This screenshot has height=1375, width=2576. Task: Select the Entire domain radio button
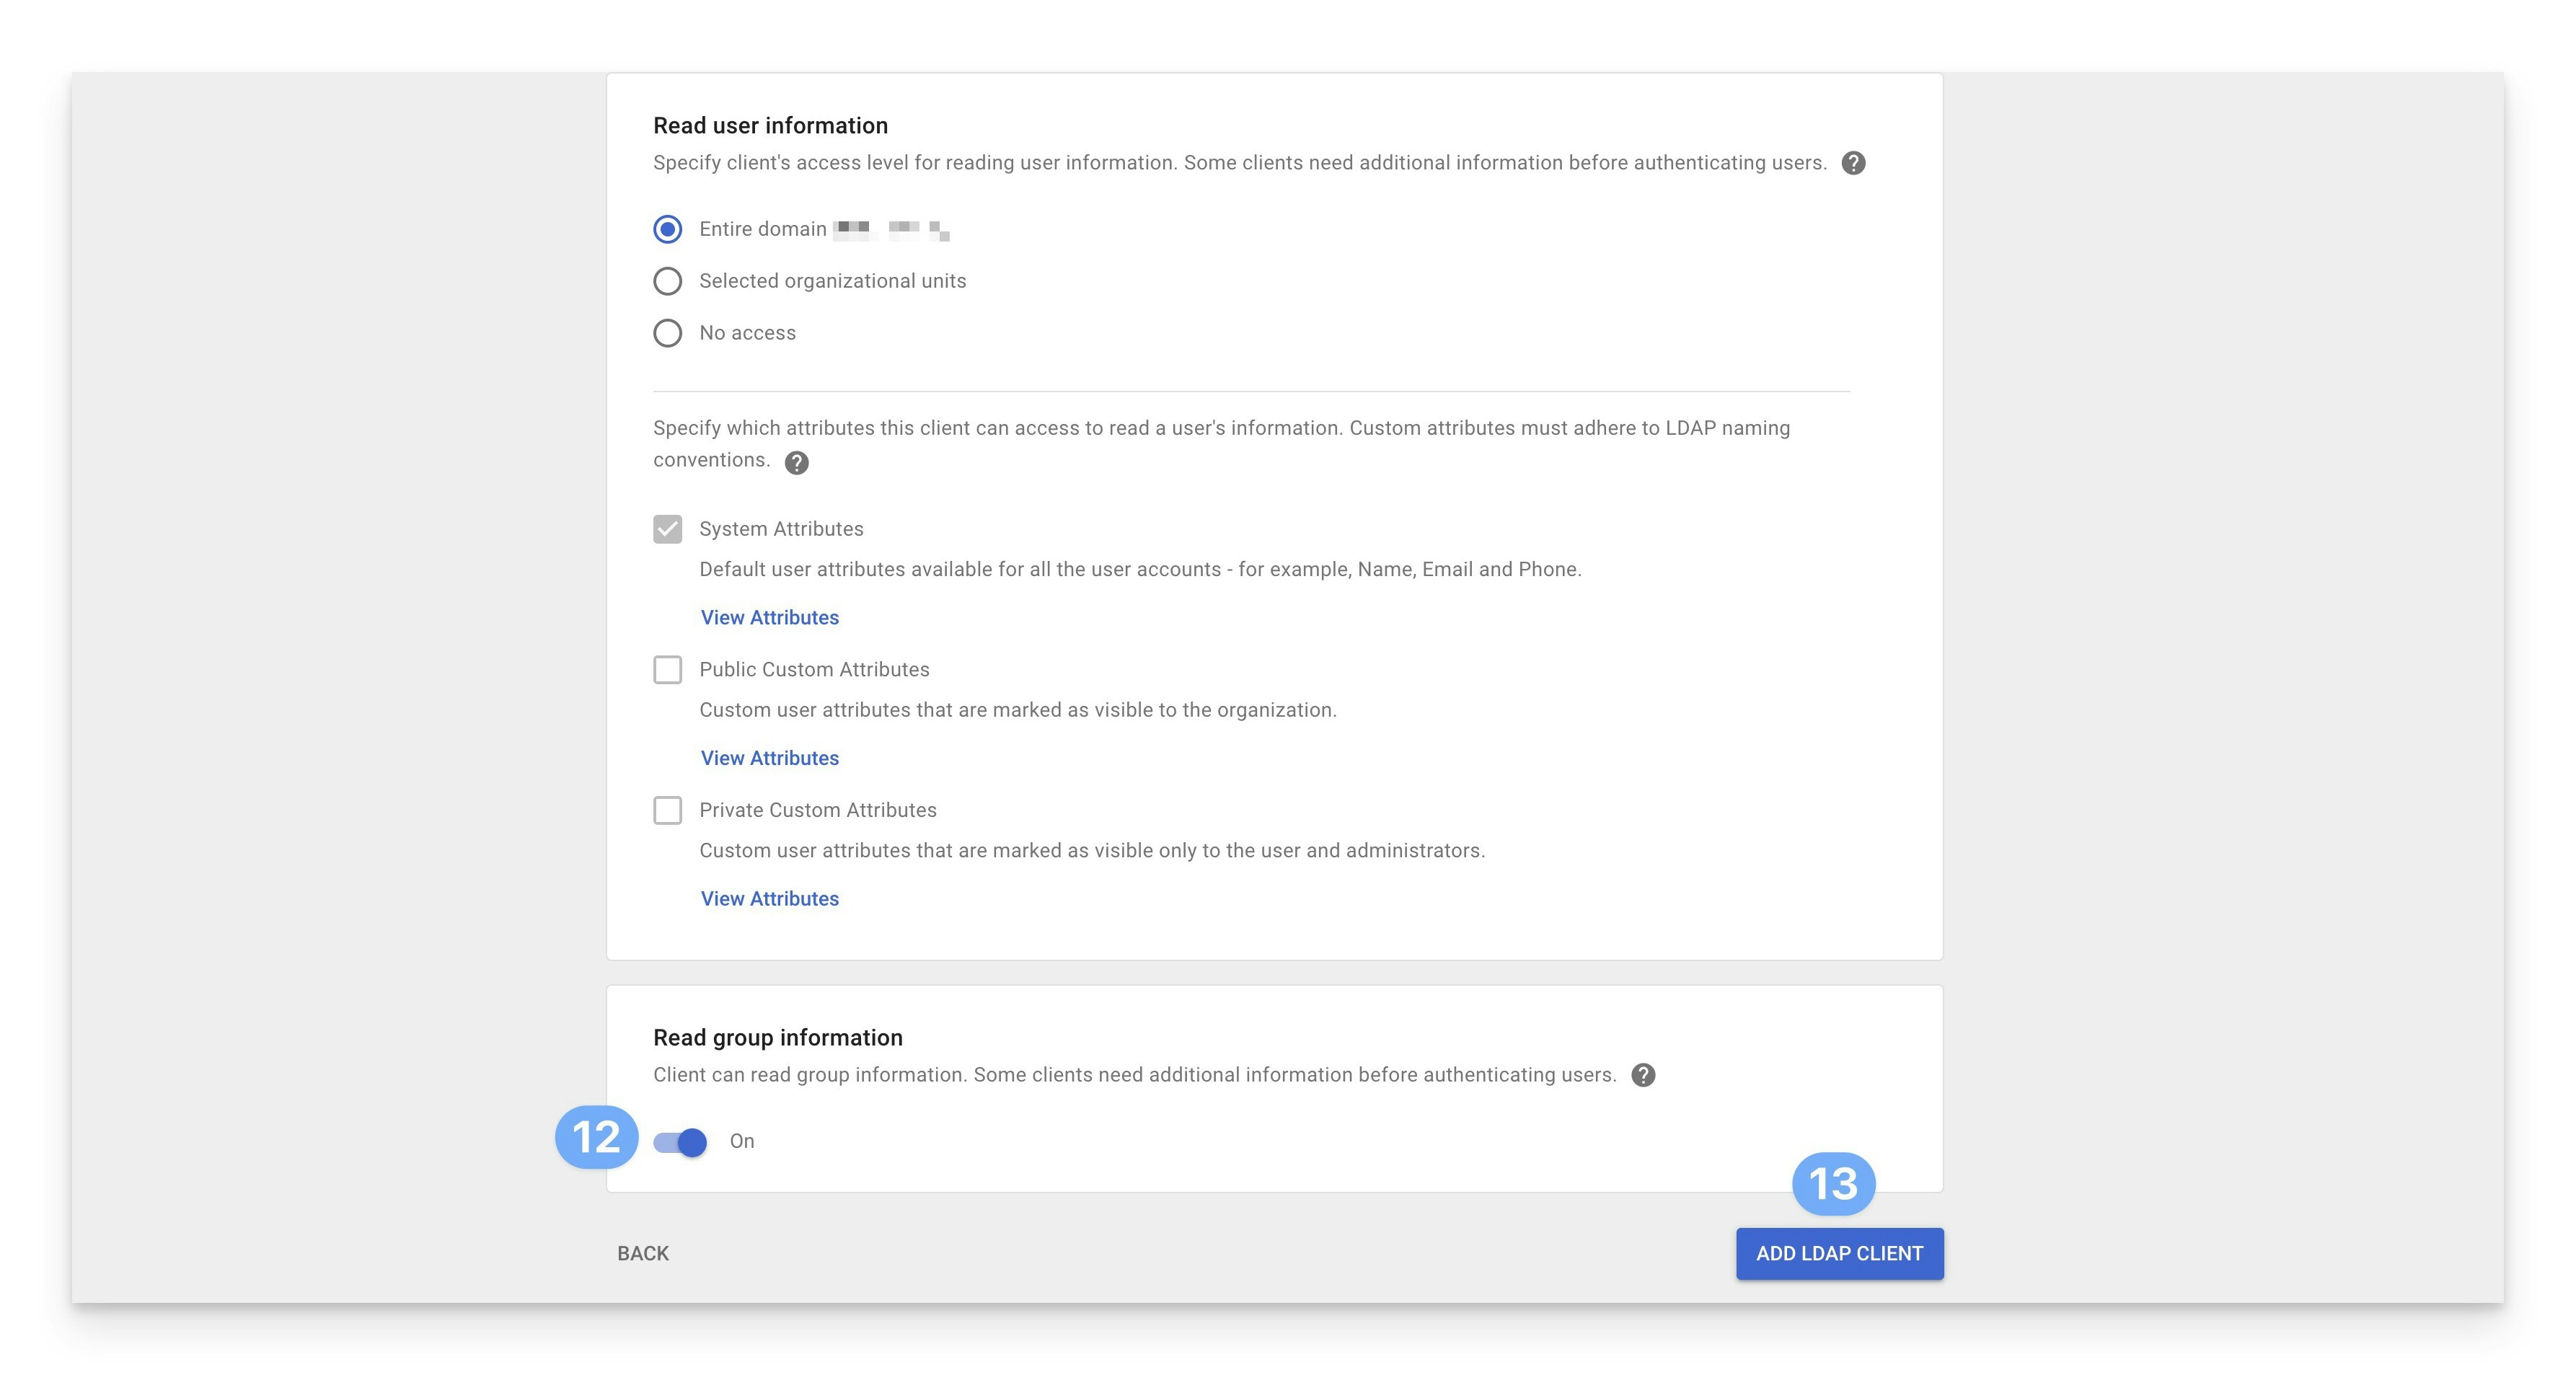(x=668, y=229)
